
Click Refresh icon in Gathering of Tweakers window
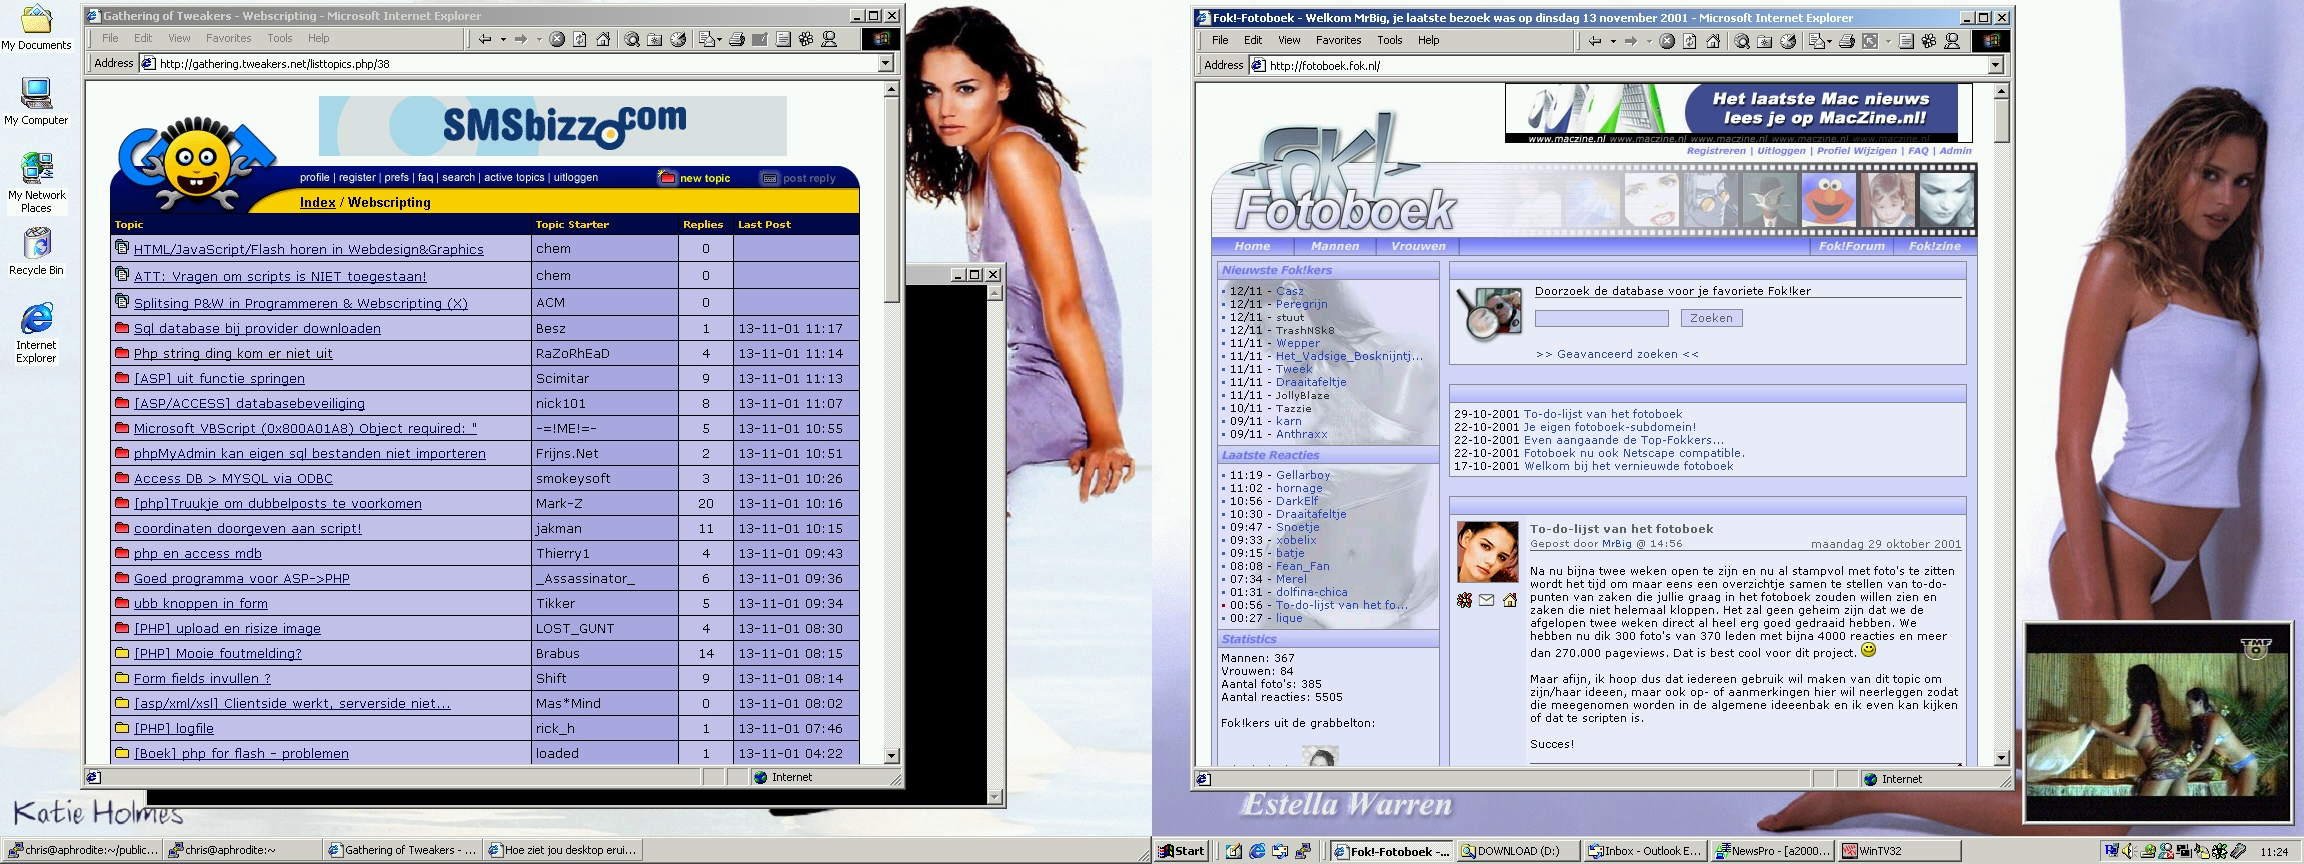(579, 39)
